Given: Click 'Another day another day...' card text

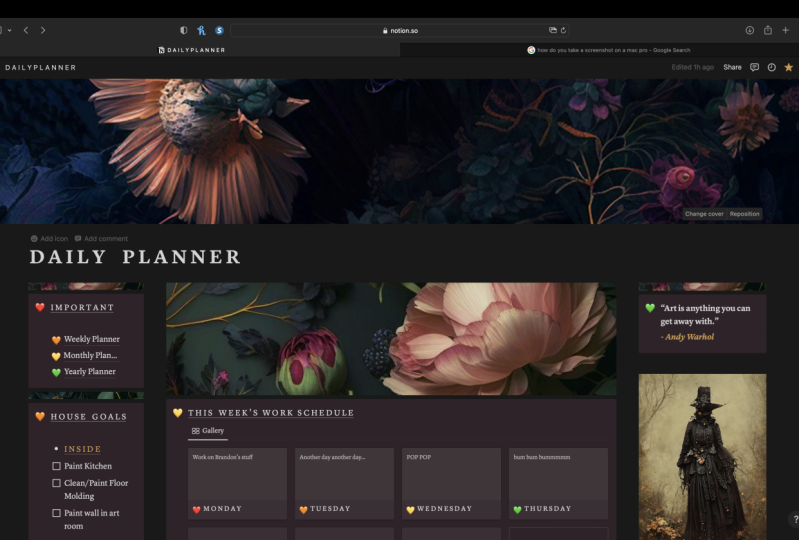Looking at the screenshot, I should point(332,457).
